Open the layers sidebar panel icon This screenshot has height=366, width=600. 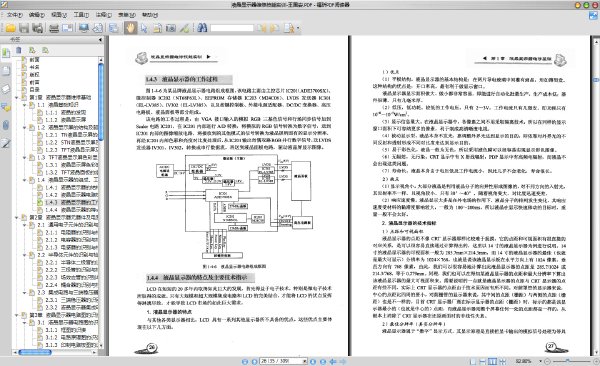[6, 89]
